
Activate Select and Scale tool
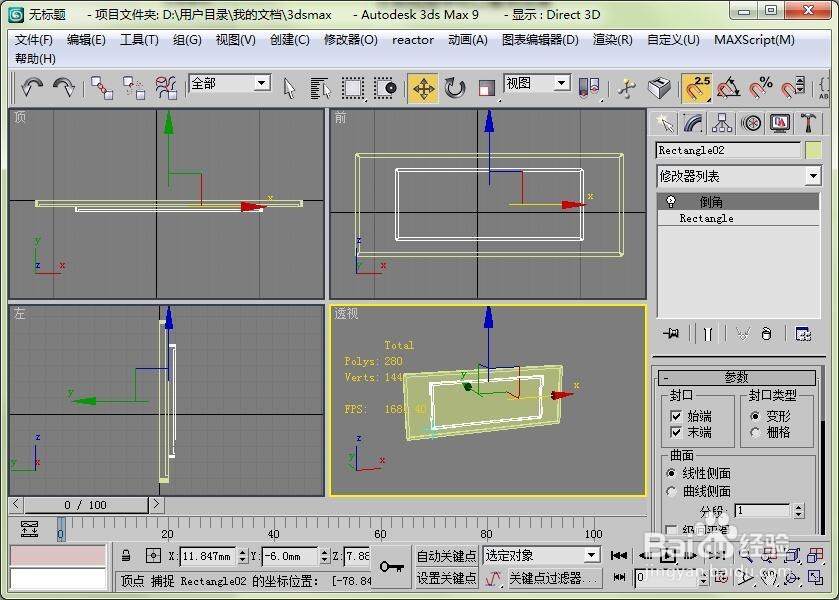[486, 88]
